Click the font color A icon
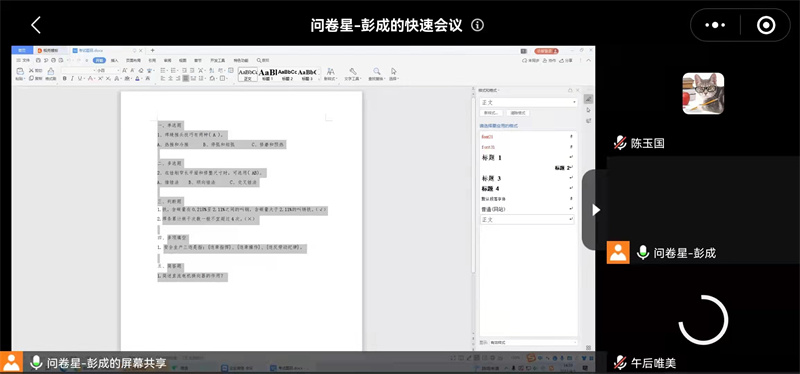 [x=137, y=79]
